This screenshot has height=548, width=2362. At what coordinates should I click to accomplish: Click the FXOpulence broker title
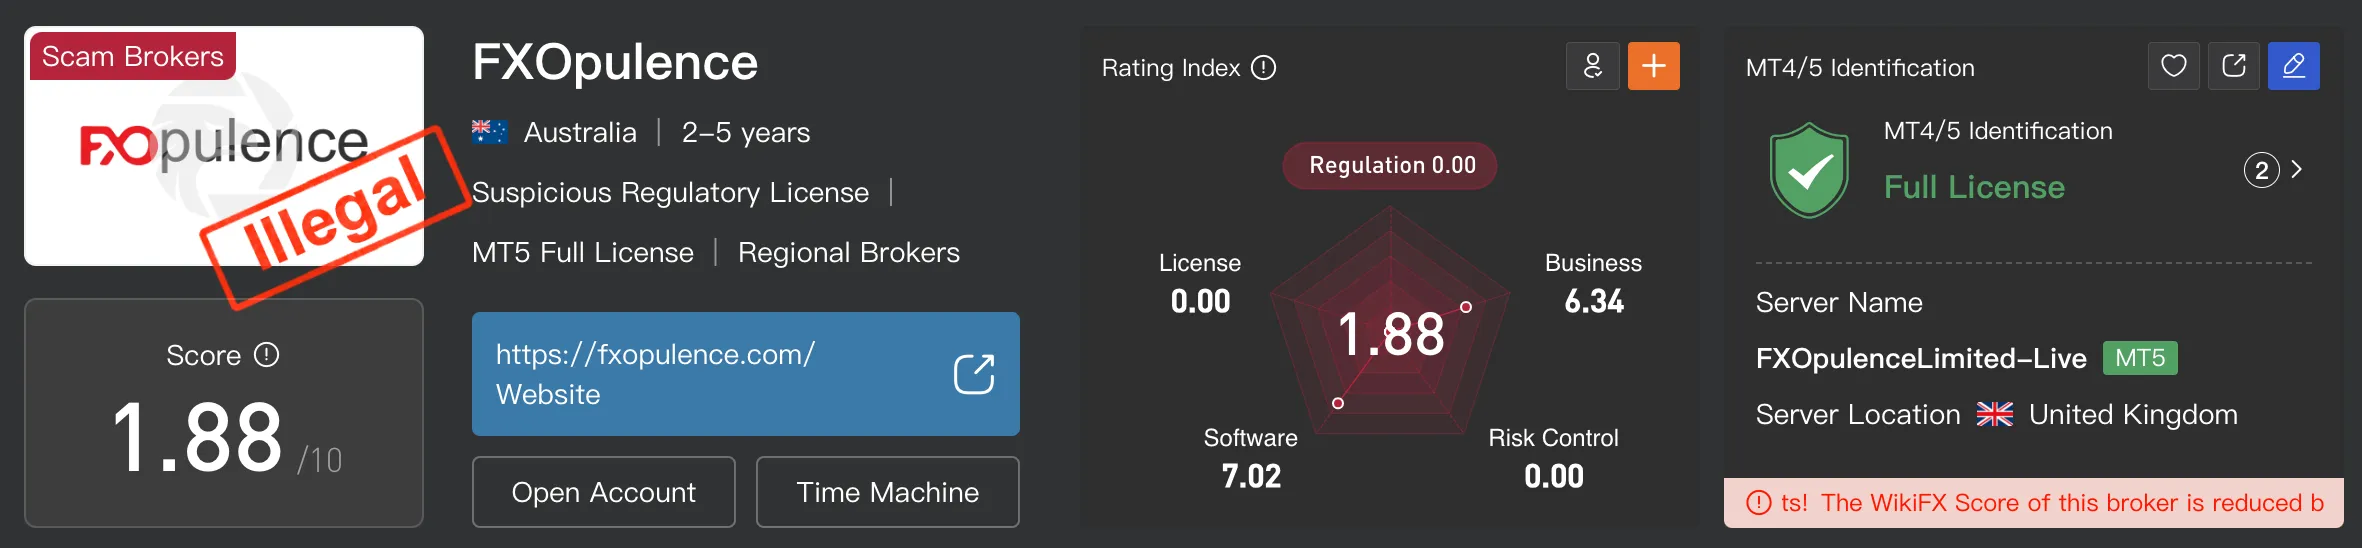pos(615,62)
